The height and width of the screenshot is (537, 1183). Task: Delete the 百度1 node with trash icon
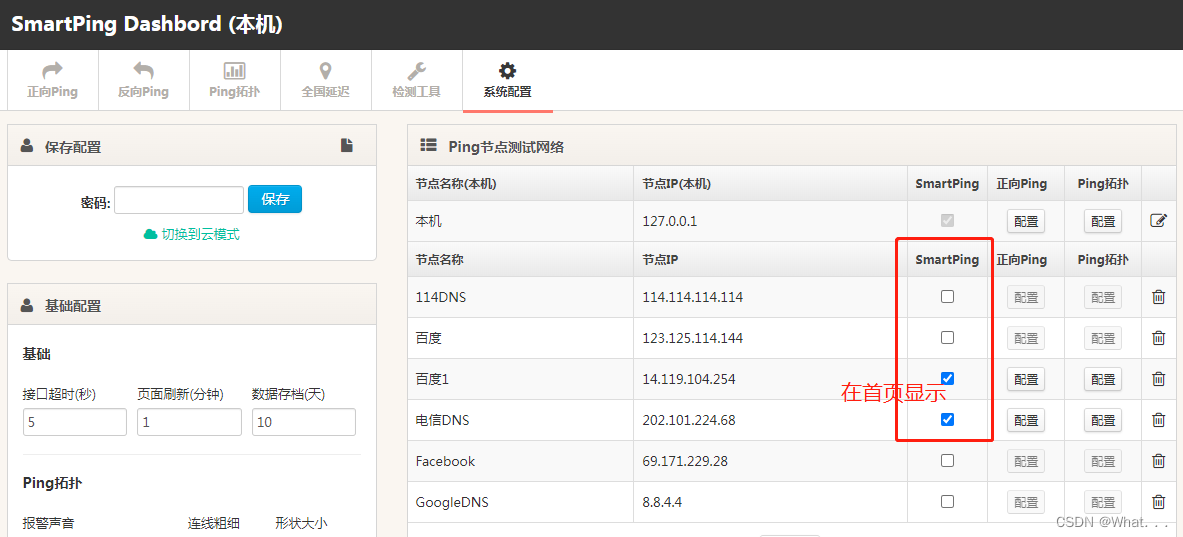1159,378
